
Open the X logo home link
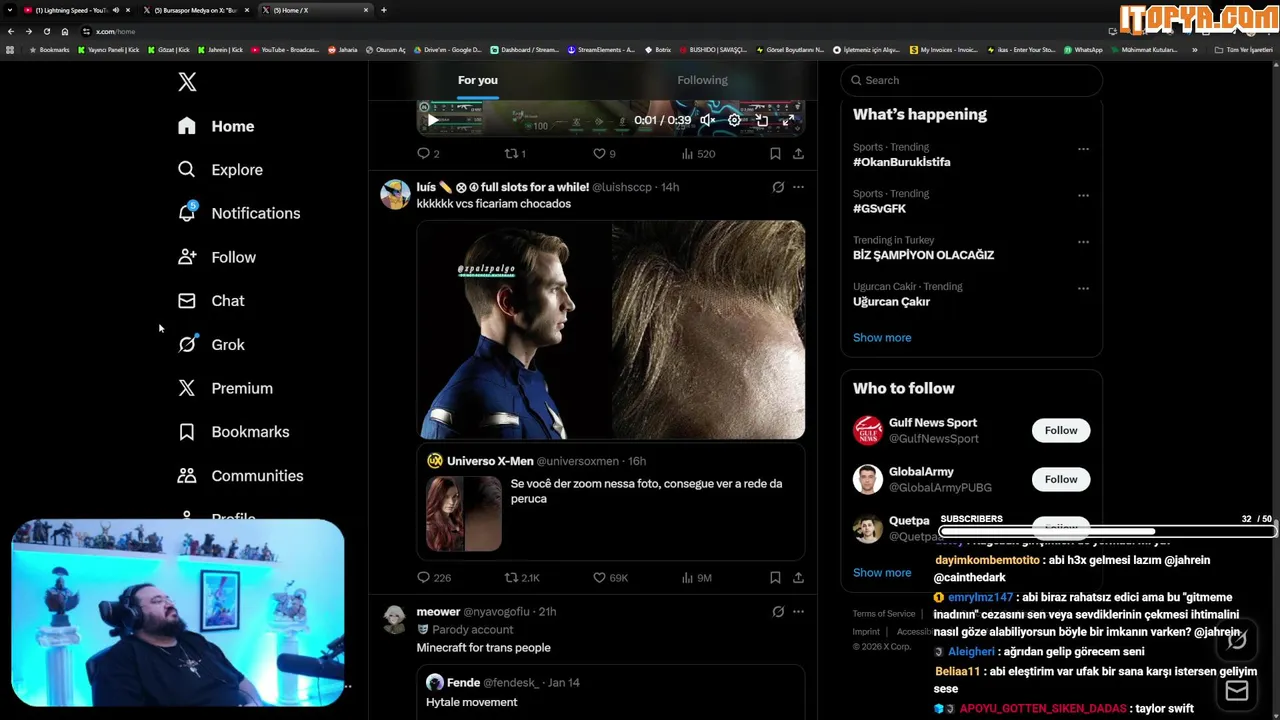tap(187, 82)
